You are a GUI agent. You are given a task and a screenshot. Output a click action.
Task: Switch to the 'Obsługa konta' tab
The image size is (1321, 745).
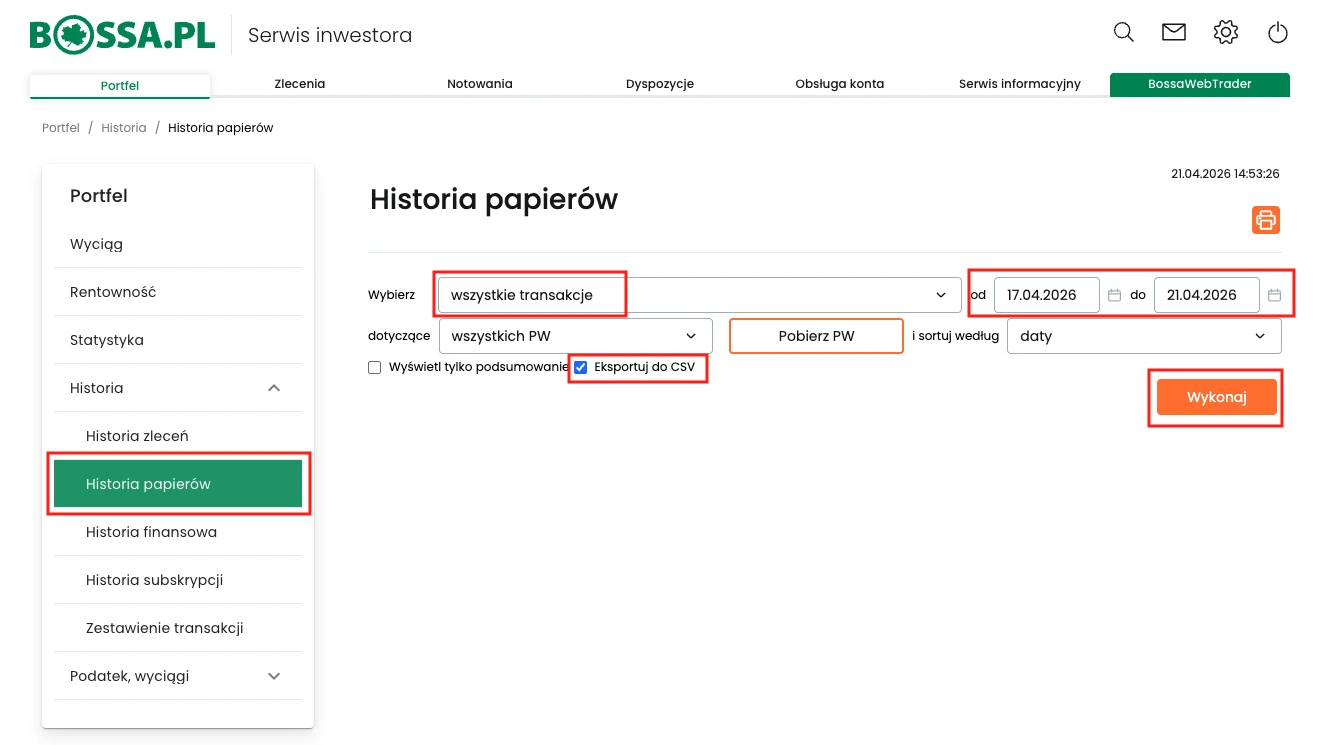click(x=840, y=84)
